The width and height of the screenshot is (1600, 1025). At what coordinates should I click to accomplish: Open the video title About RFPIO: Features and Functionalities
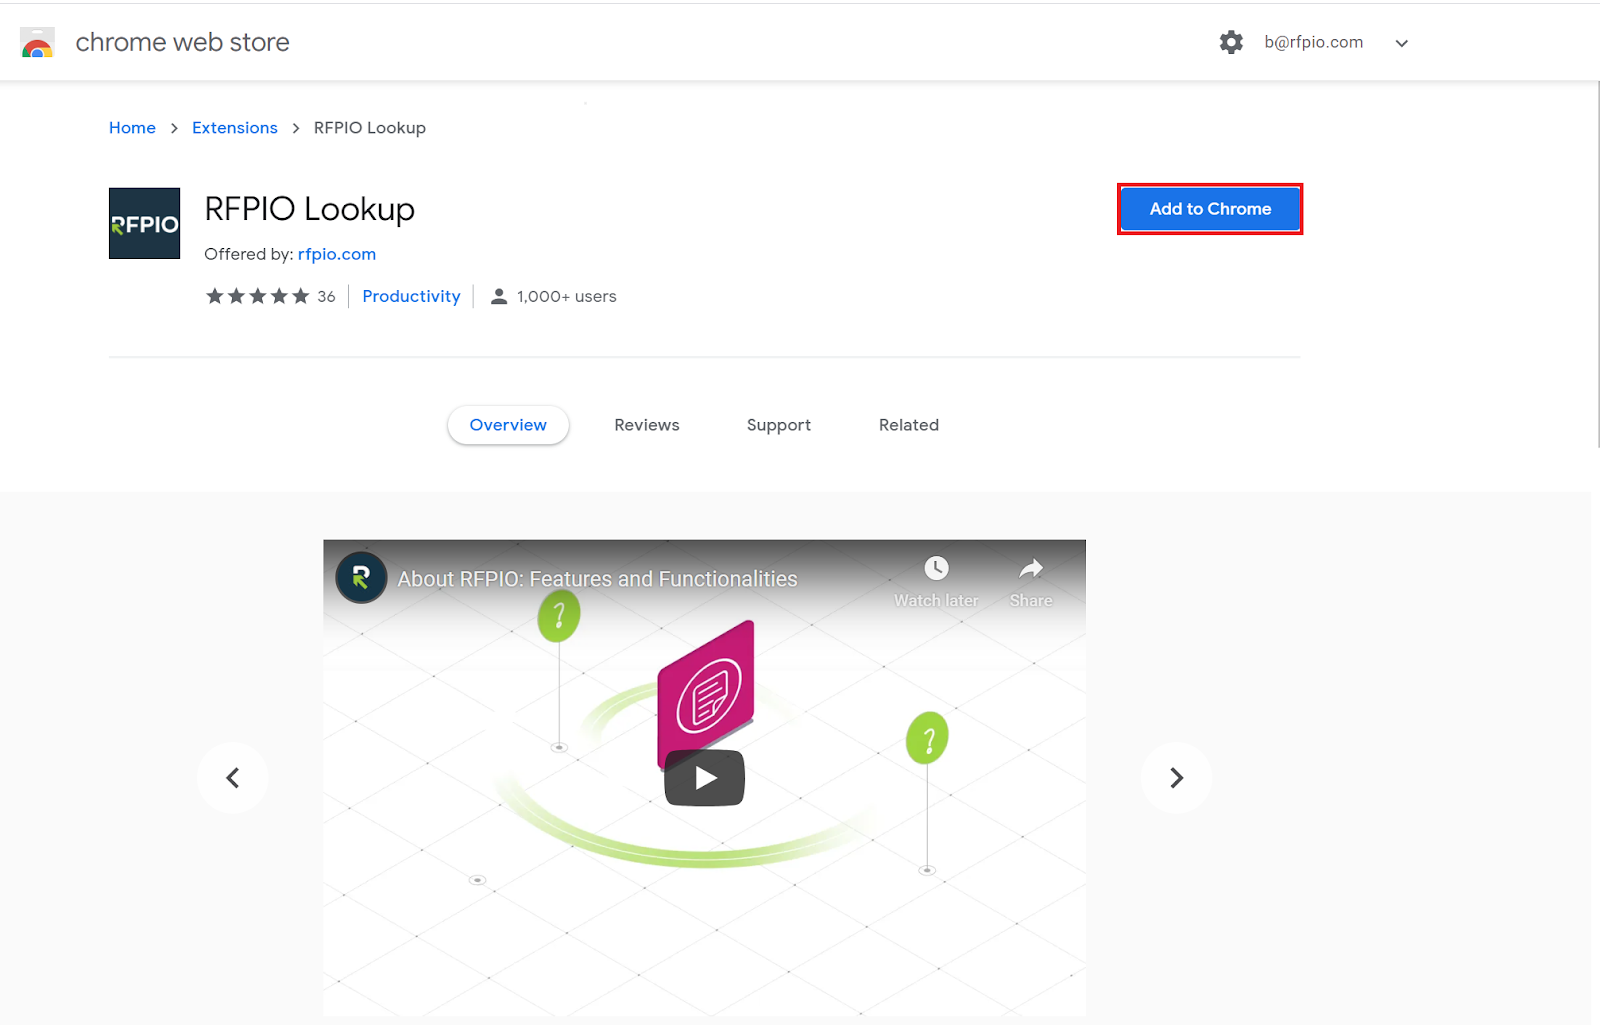pyautogui.click(x=598, y=579)
